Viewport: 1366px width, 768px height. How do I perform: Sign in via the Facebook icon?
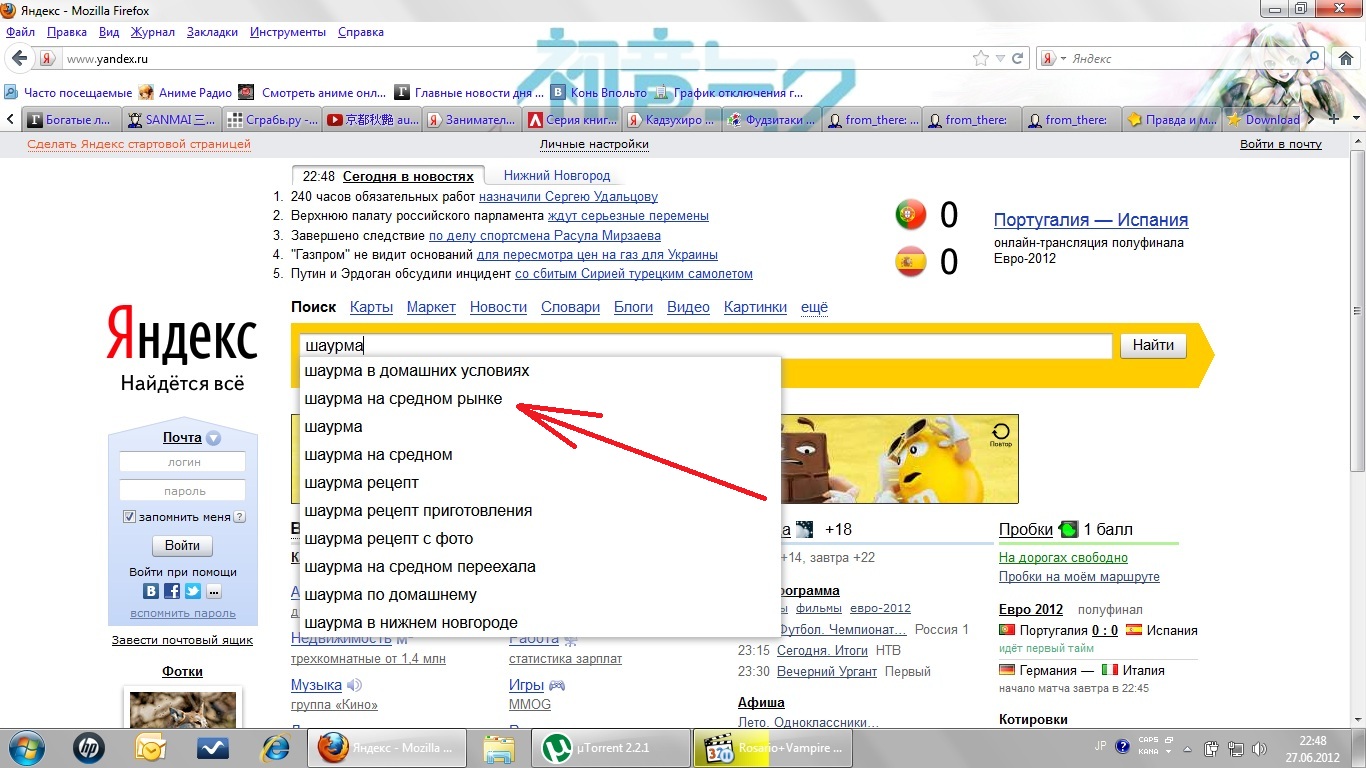(x=172, y=591)
